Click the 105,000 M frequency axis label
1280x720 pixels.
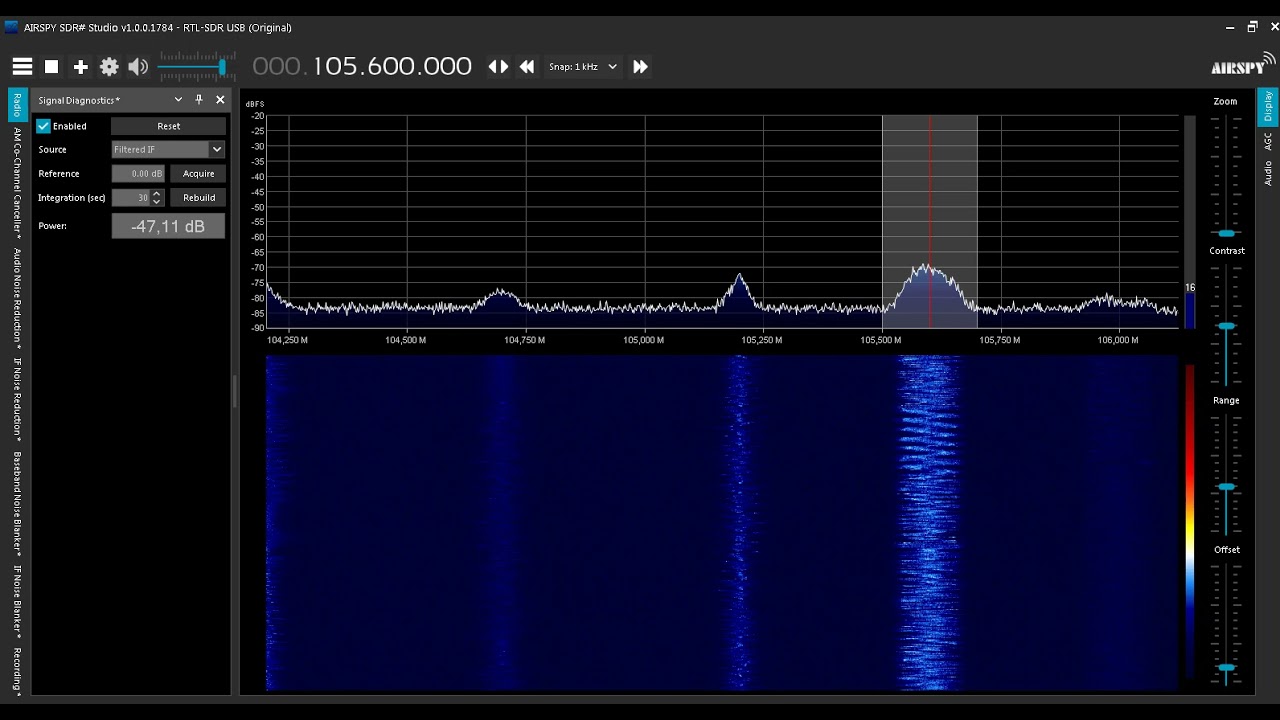644,340
